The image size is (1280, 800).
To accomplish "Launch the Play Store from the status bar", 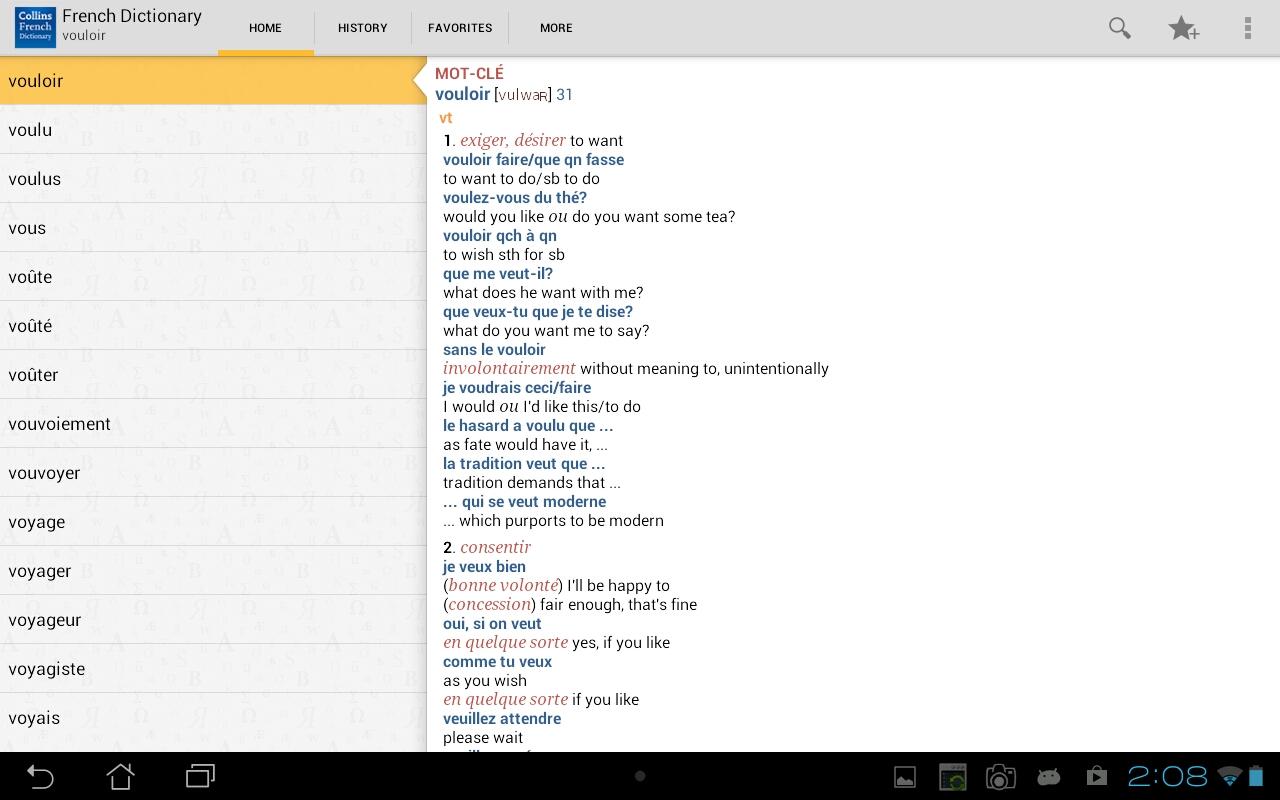I will (x=1096, y=776).
